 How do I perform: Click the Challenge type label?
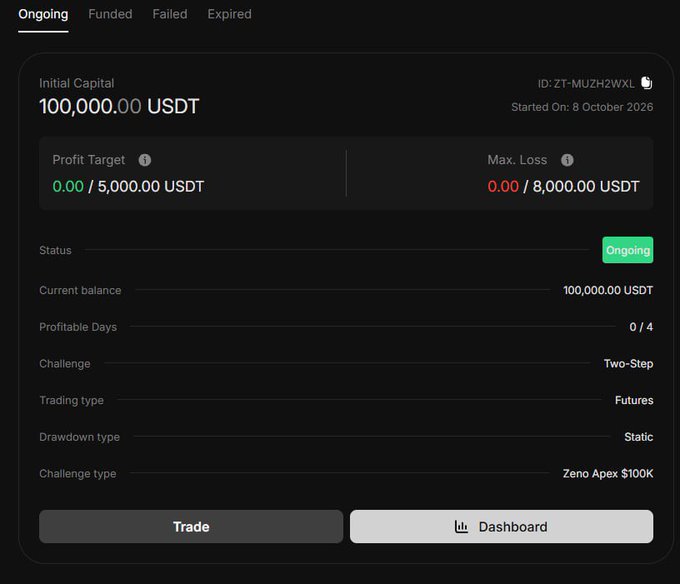coord(78,473)
